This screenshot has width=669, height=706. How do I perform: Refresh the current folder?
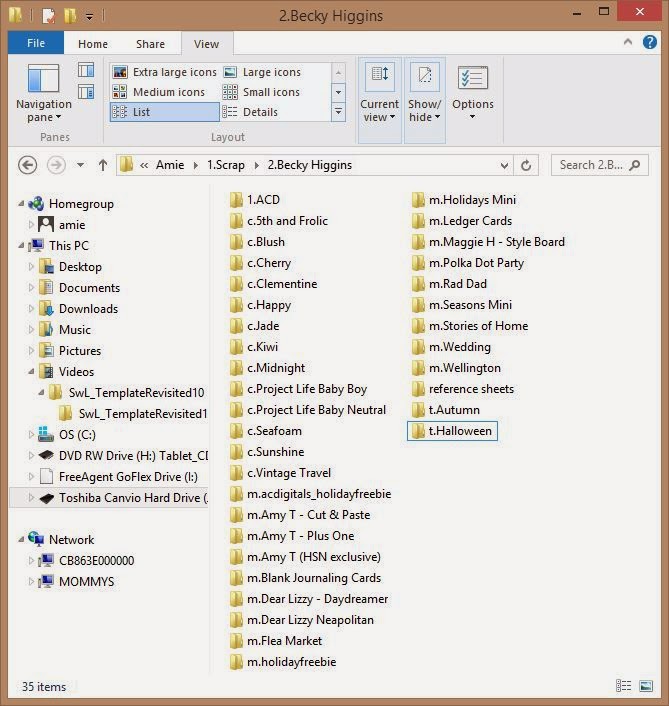(526, 165)
